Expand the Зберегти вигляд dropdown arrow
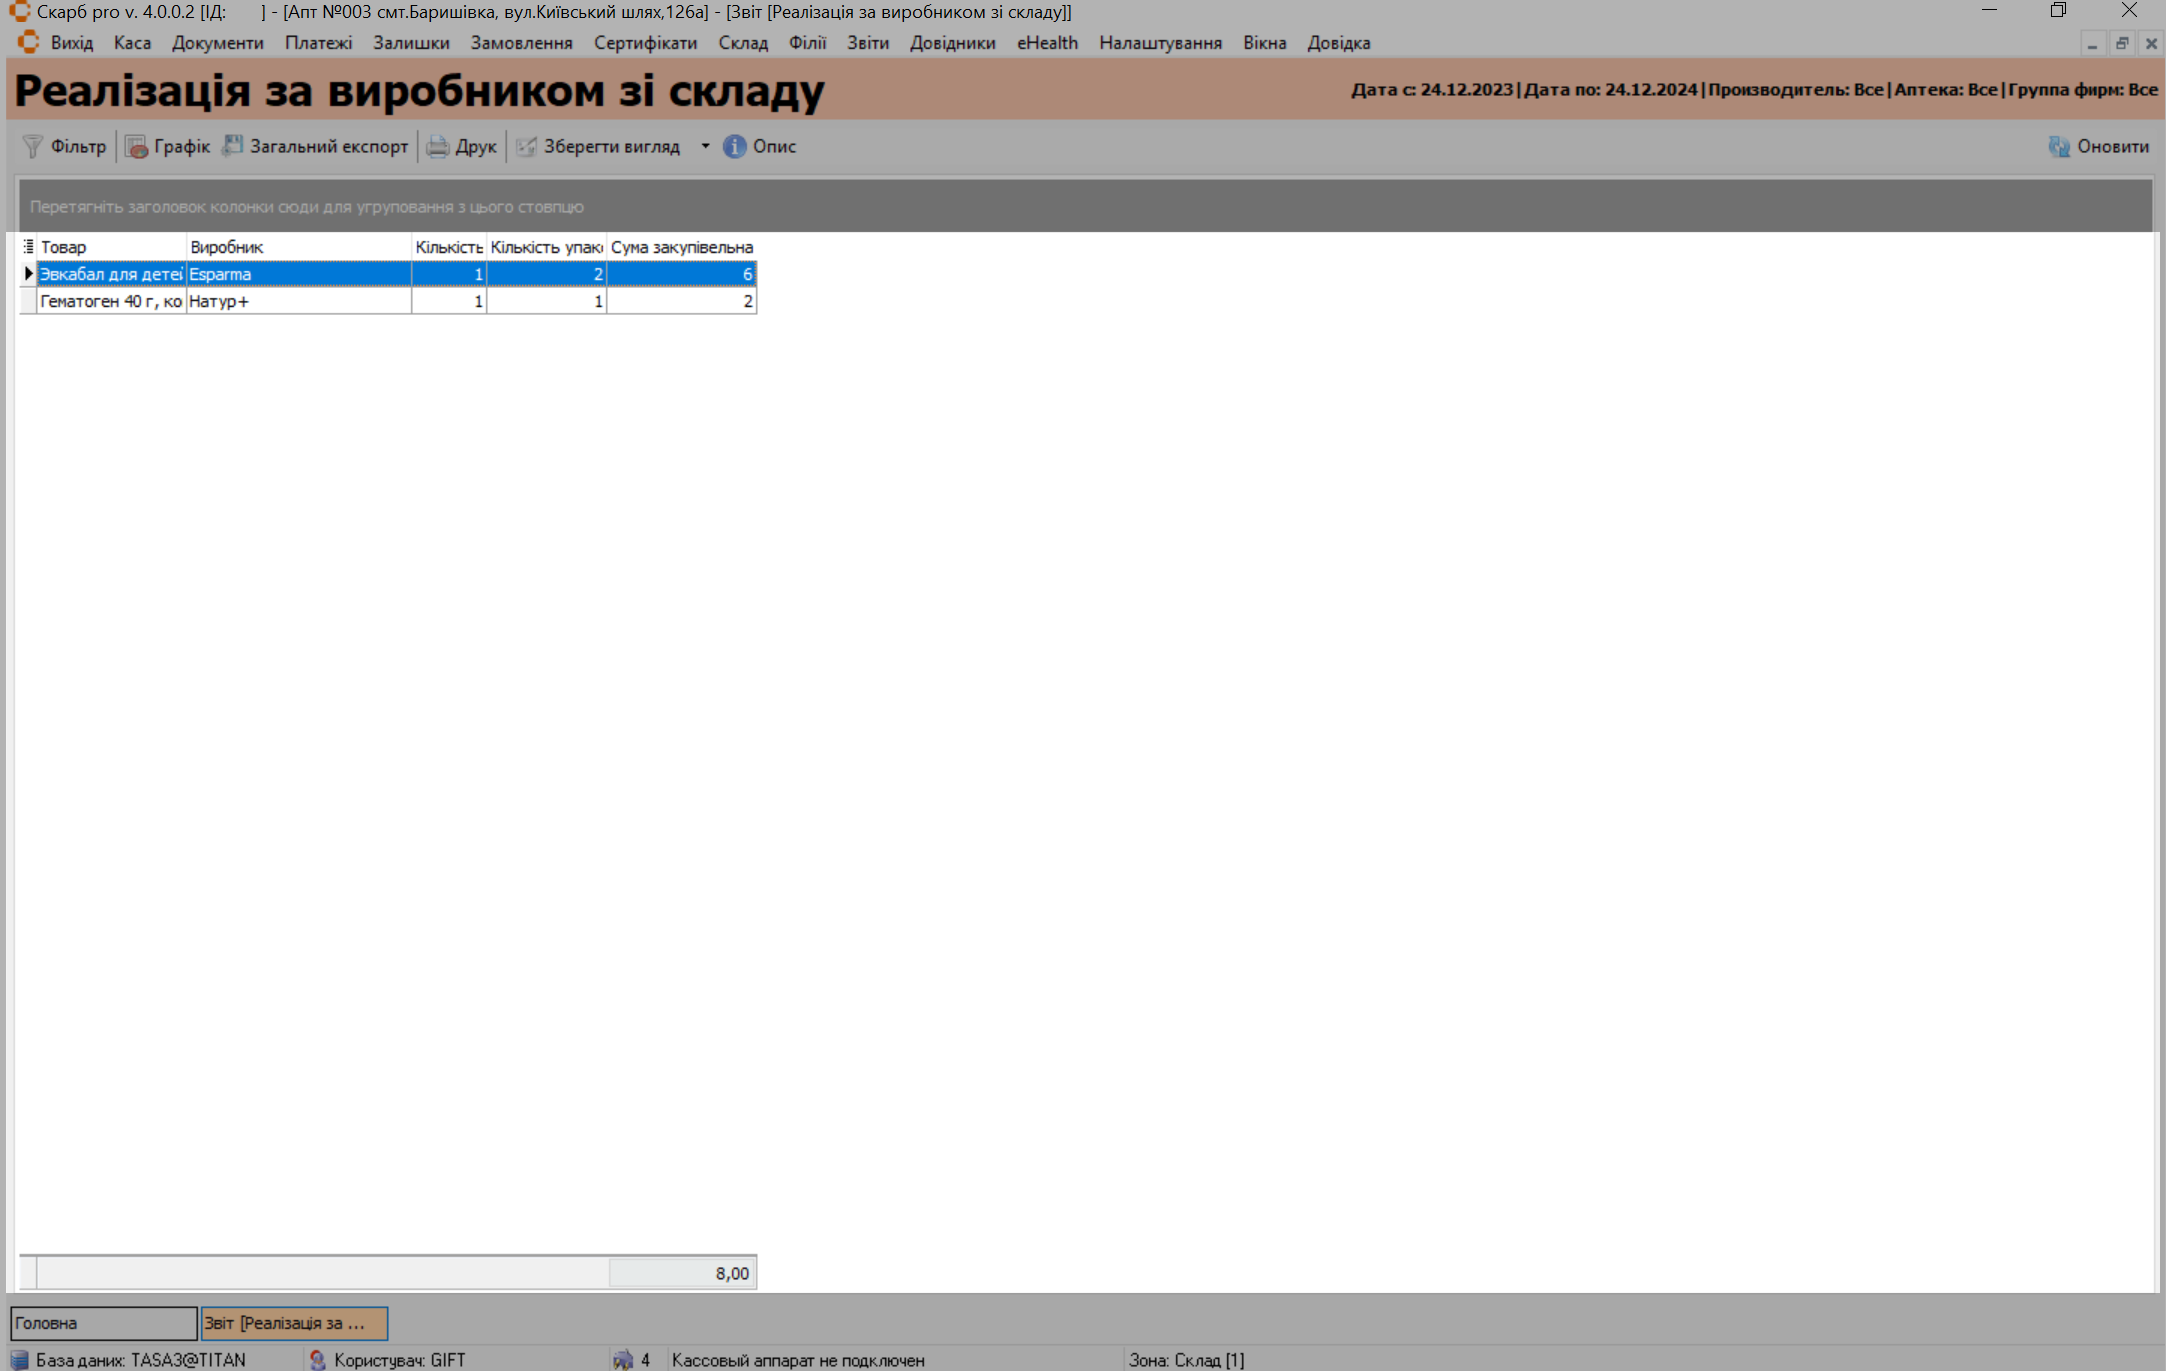 tap(705, 147)
